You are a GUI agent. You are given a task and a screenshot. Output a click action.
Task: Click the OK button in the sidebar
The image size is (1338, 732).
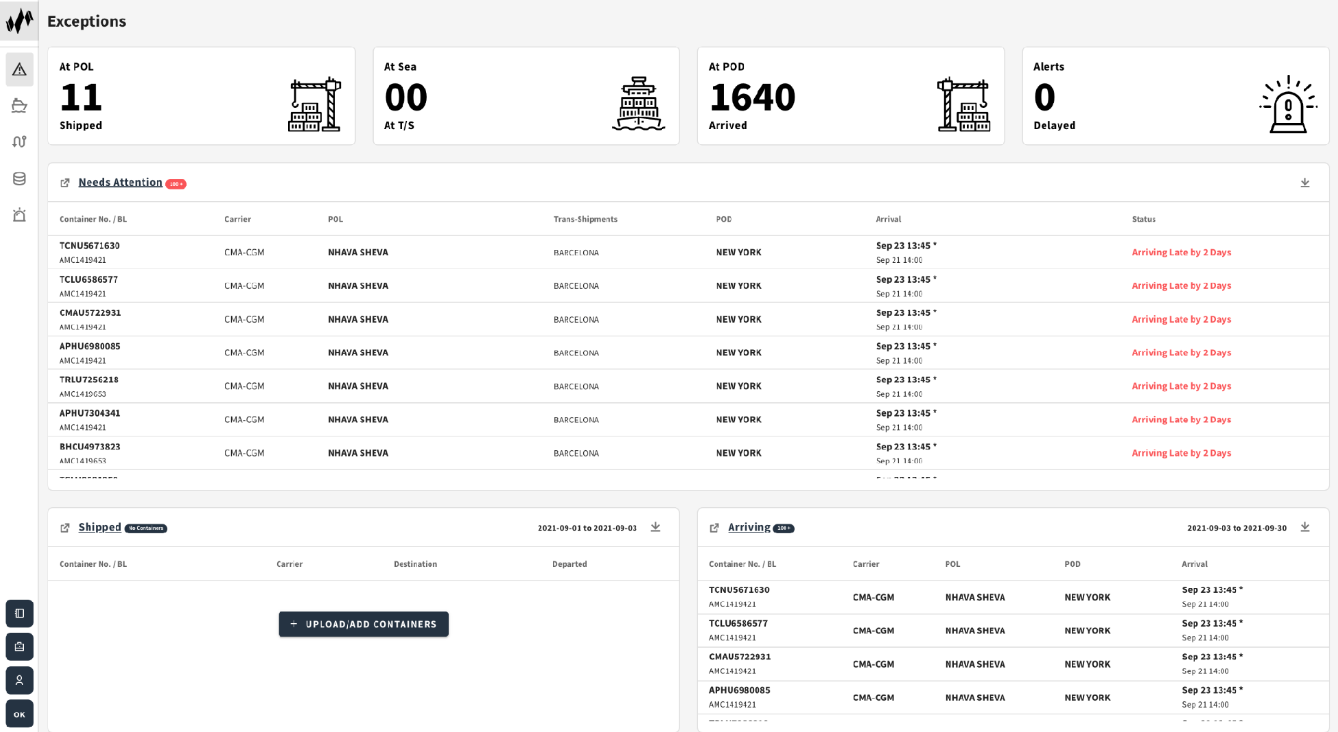tap(19, 714)
